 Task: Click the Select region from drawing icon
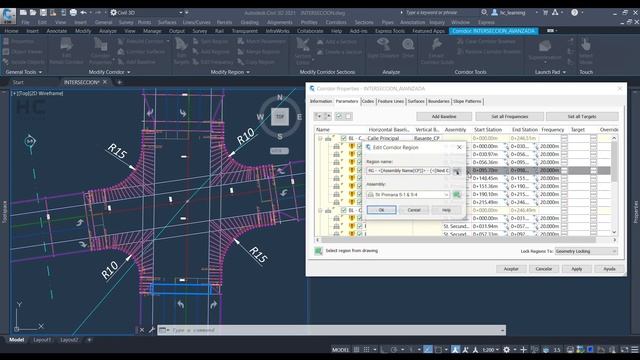click(319, 251)
